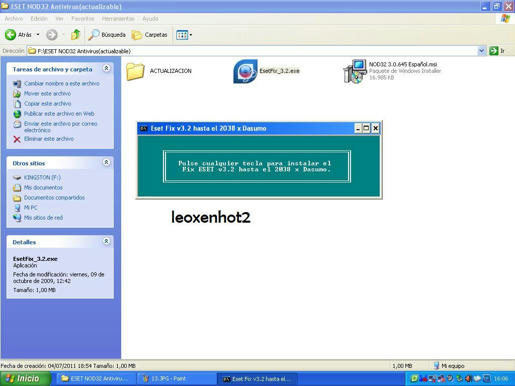Click the Mis documentos folder icon
Image resolution: width=515 pixels, height=386 pixels.
(17, 188)
